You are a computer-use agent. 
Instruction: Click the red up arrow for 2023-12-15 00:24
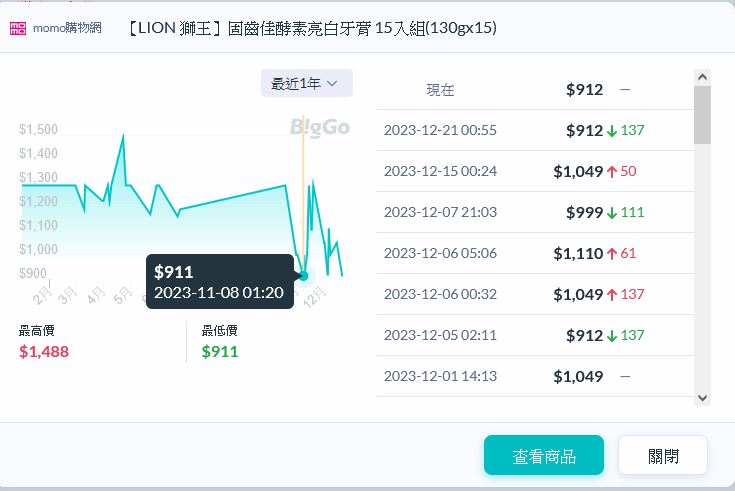pos(612,171)
